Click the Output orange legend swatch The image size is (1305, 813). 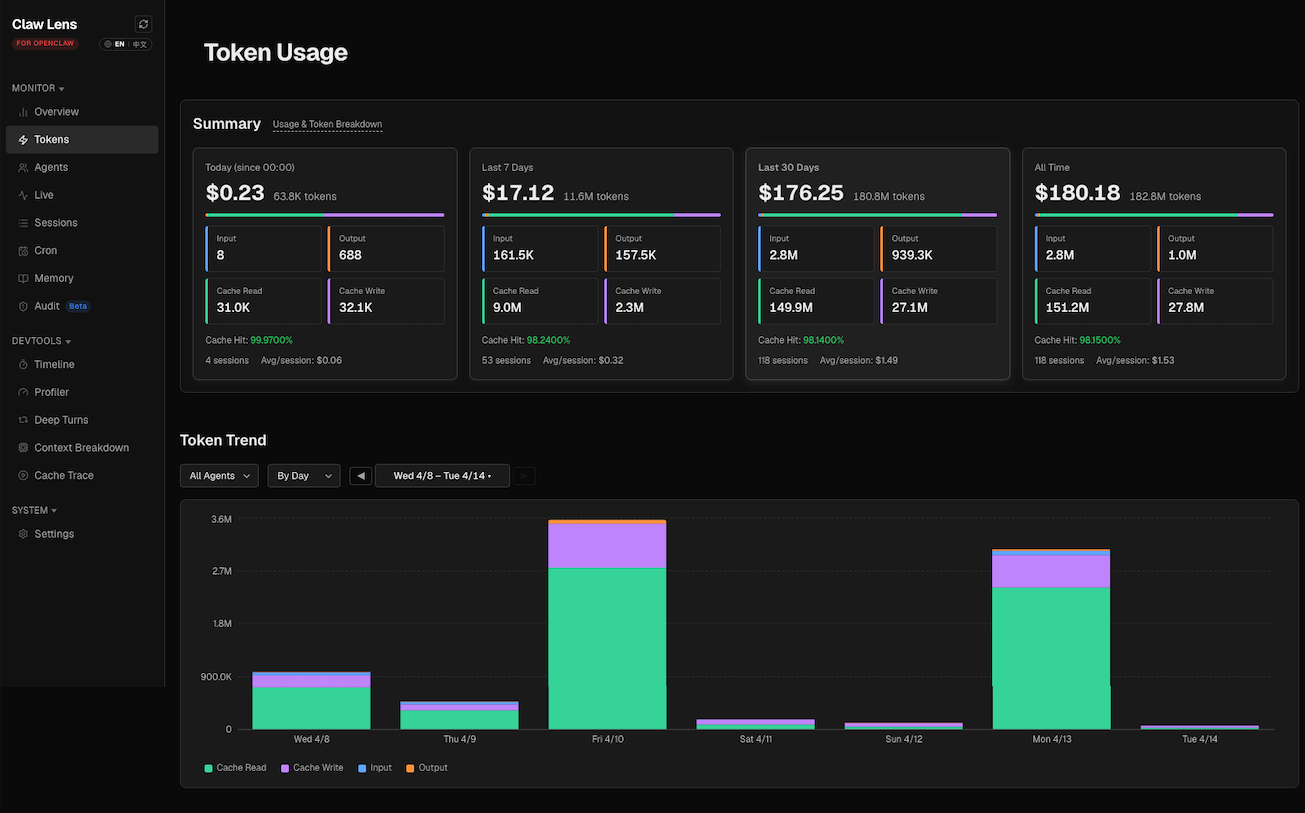[410, 768]
